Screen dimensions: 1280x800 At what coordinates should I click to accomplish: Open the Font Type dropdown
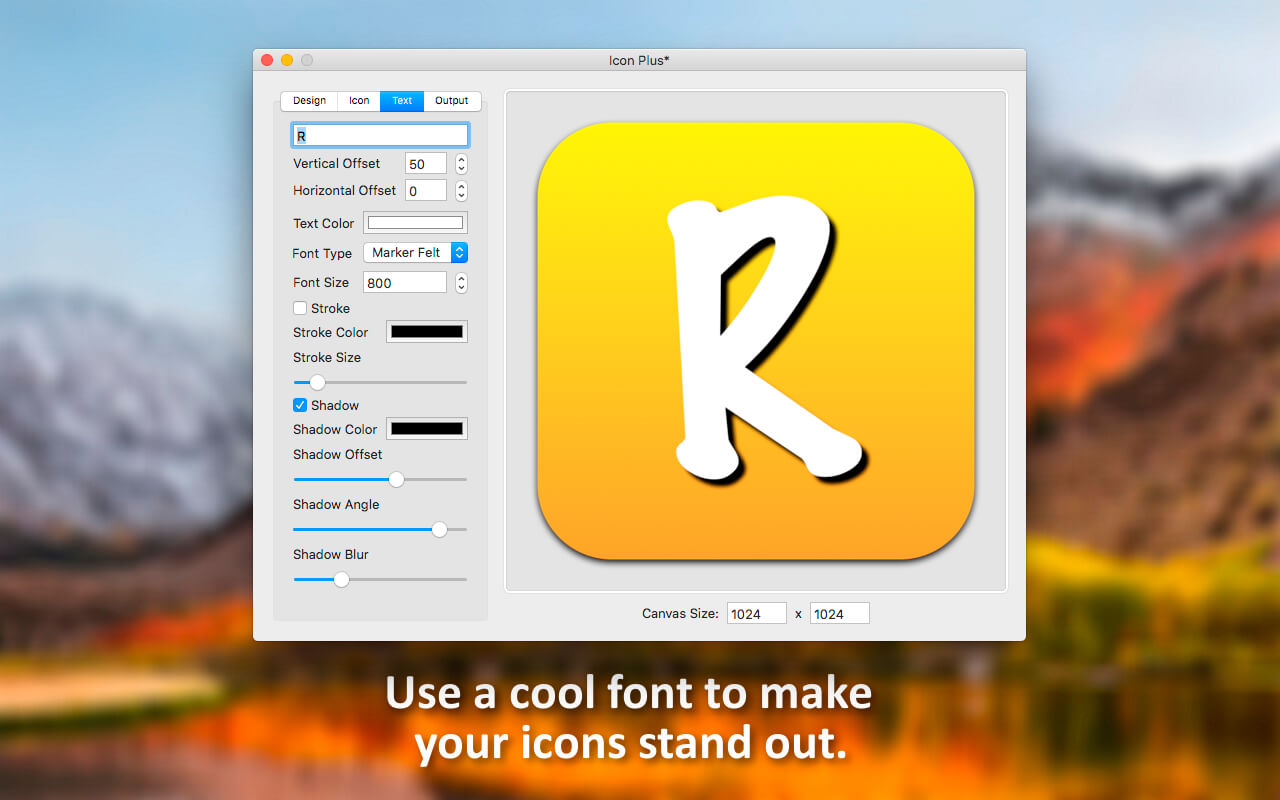[x=415, y=253]
